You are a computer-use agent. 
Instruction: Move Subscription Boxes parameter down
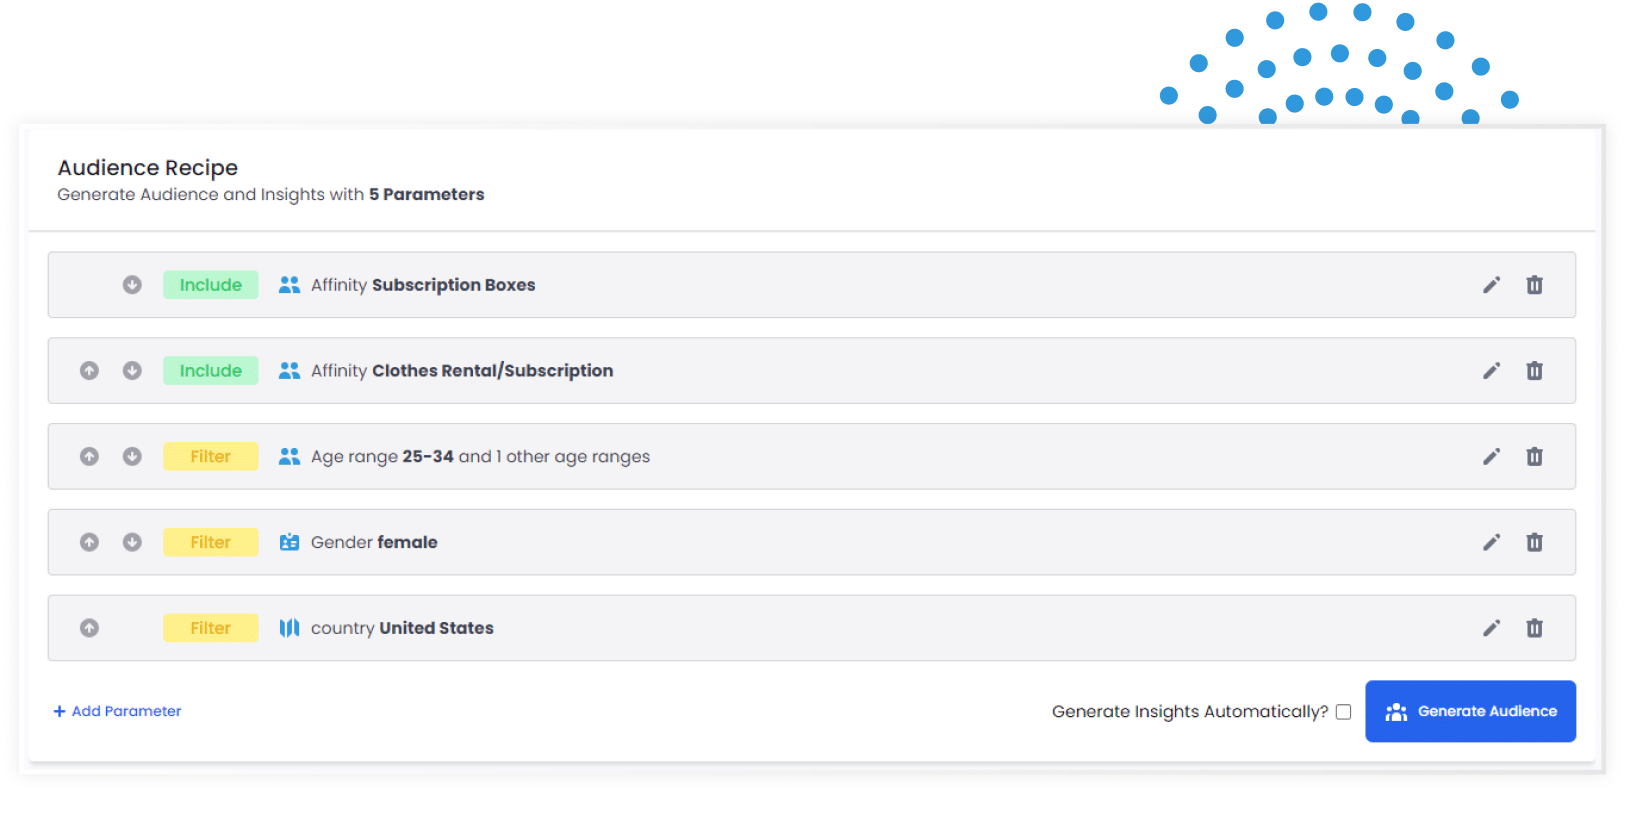[132, 285]
